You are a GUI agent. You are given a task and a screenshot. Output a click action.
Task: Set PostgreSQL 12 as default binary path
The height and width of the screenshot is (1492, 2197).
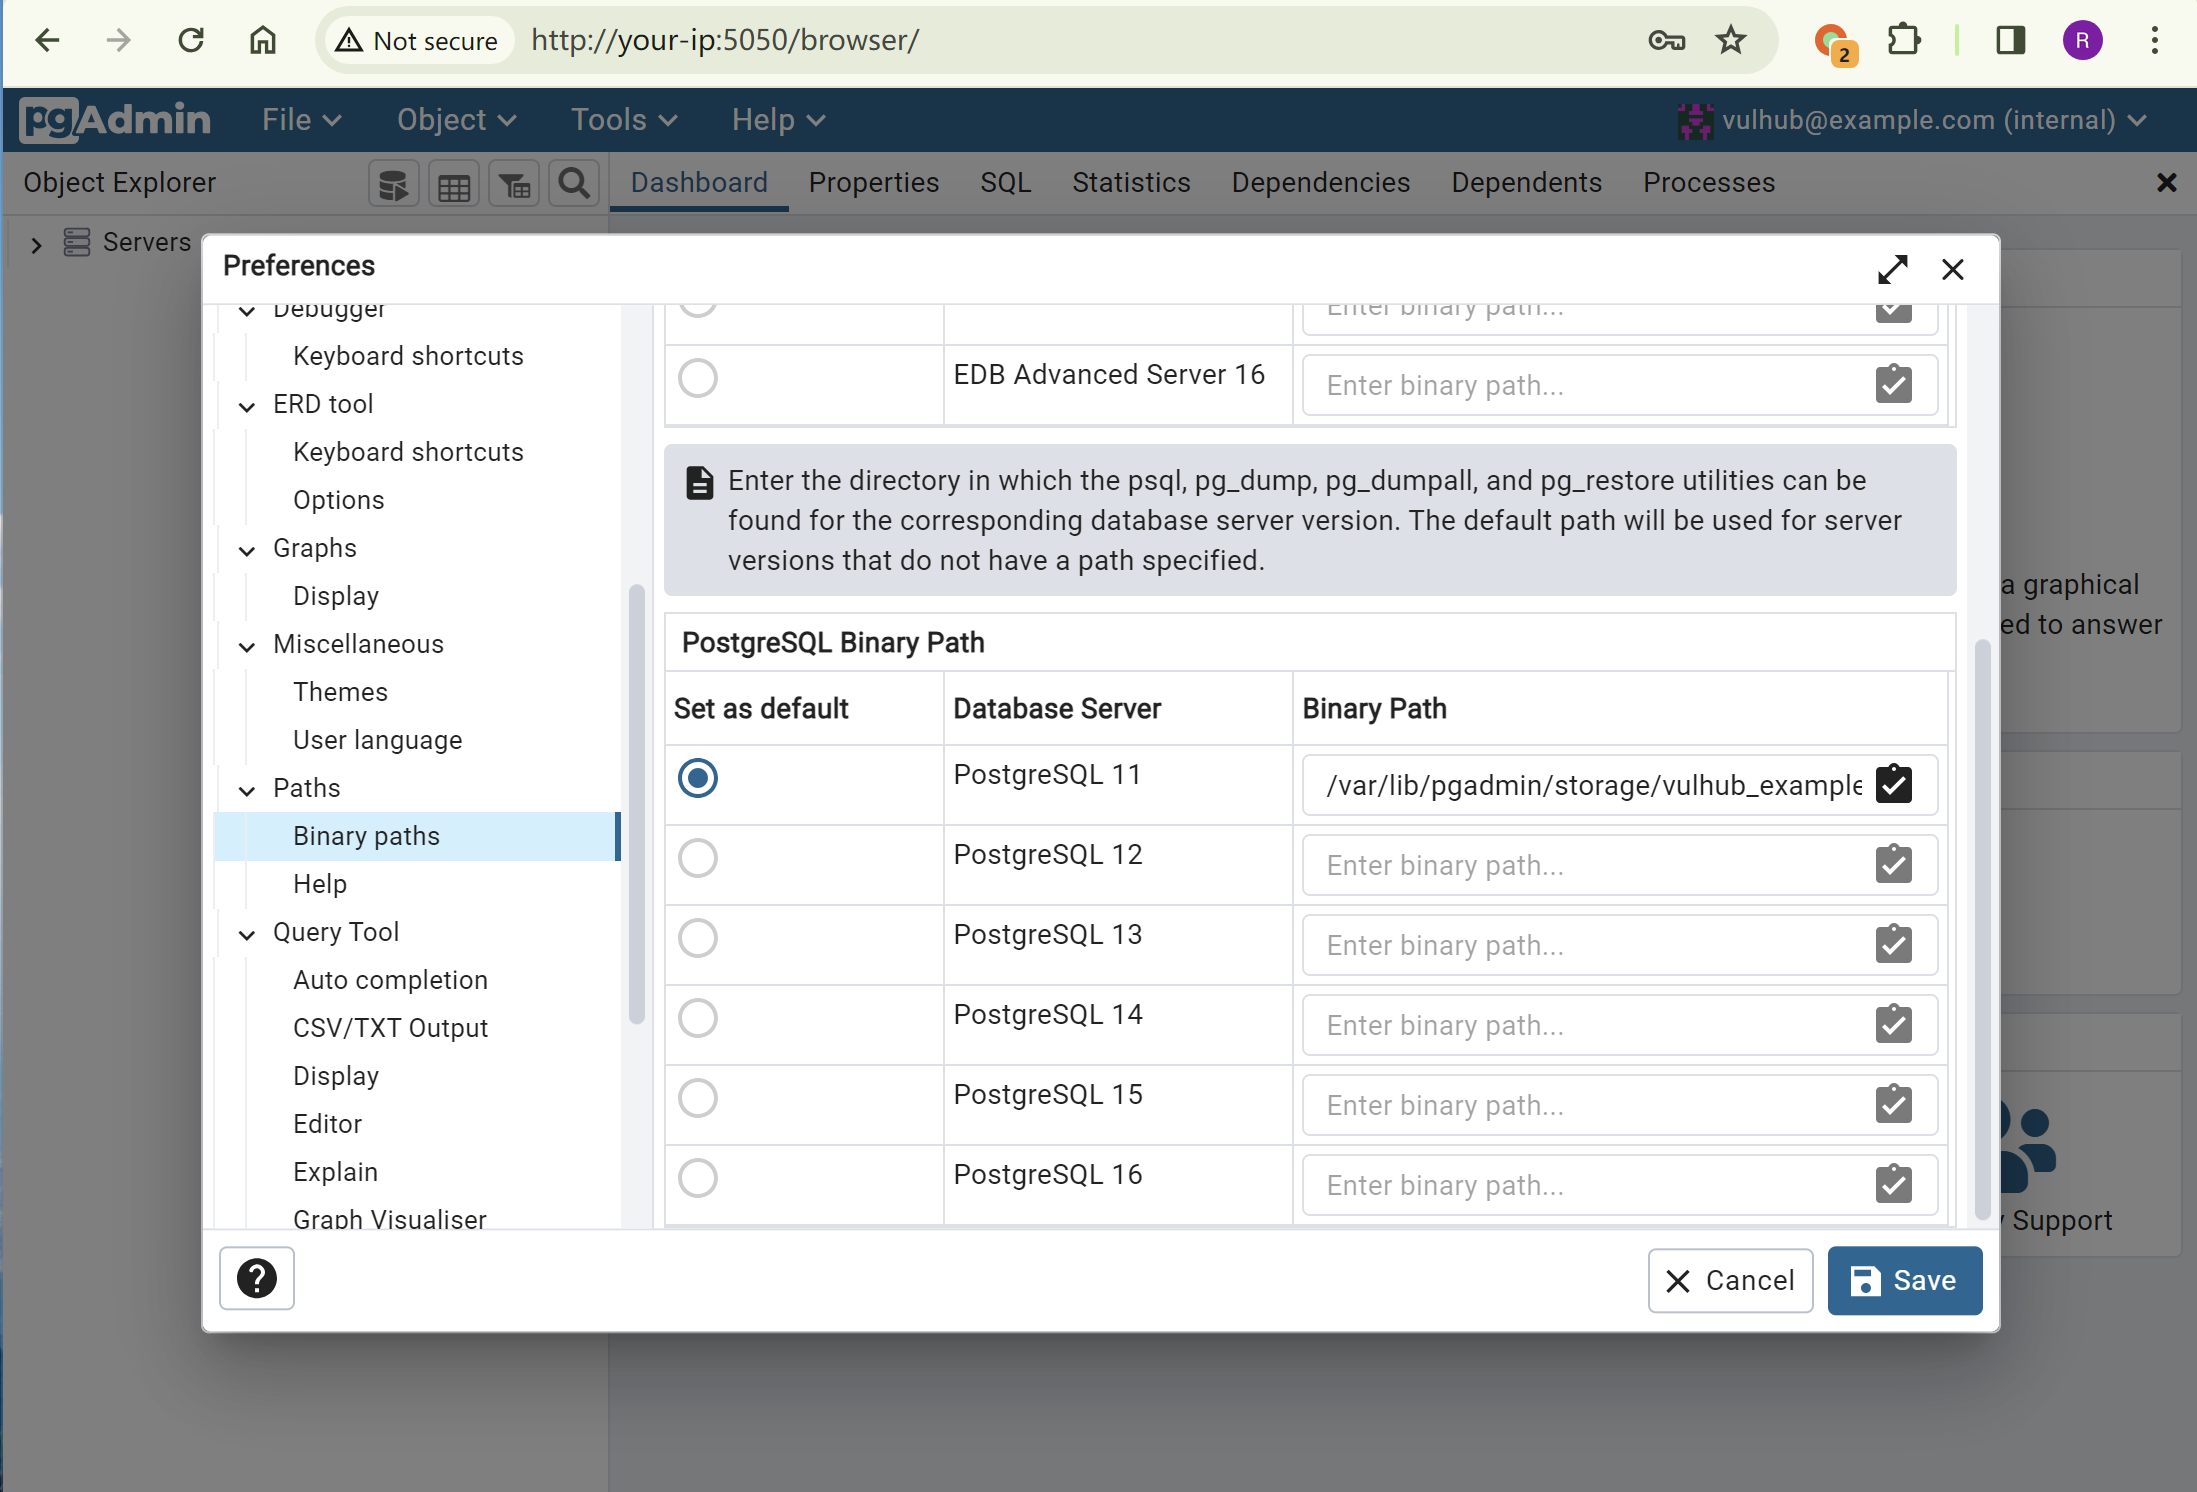click(x=698, y=858)
